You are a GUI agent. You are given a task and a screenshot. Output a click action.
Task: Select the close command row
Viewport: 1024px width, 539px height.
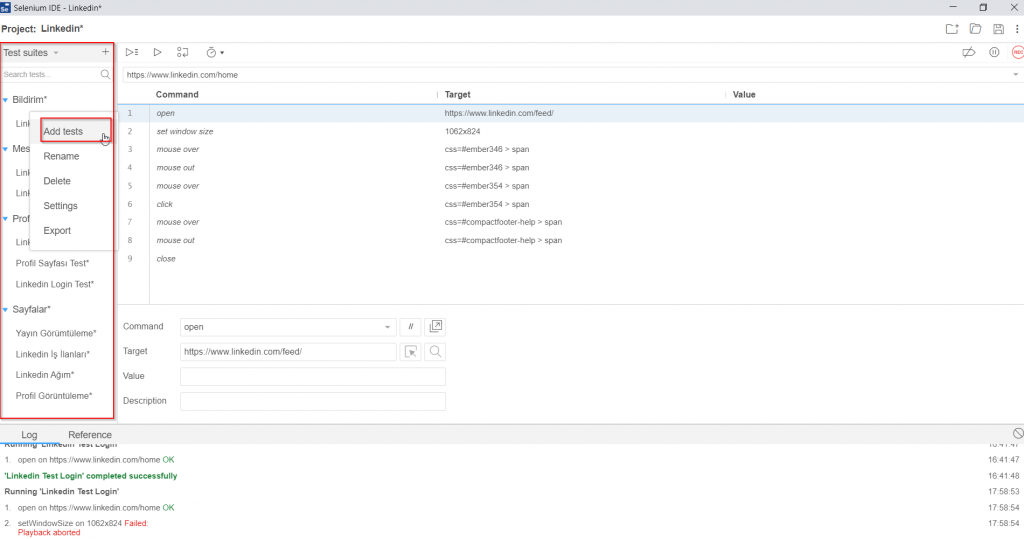(x=571, y=259)
